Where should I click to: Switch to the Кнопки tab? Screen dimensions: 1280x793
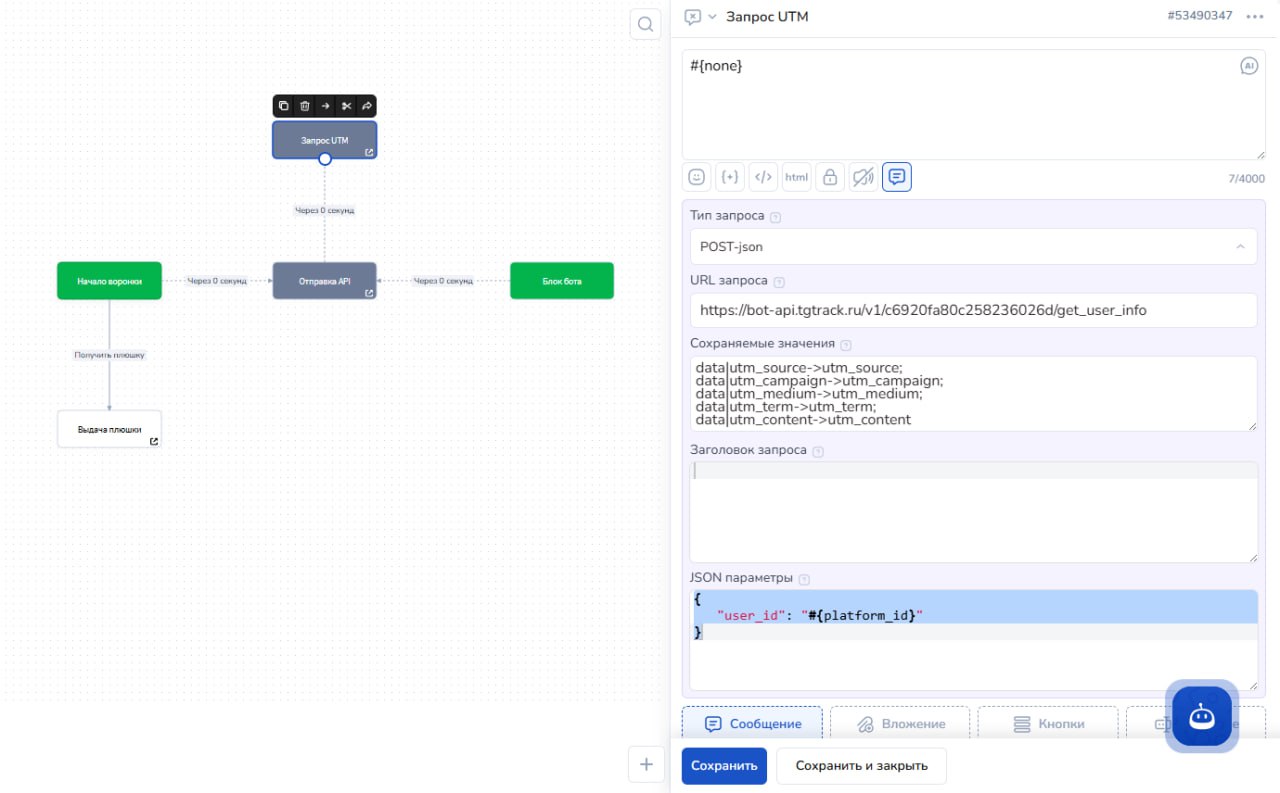click(x=1048, y=724)
